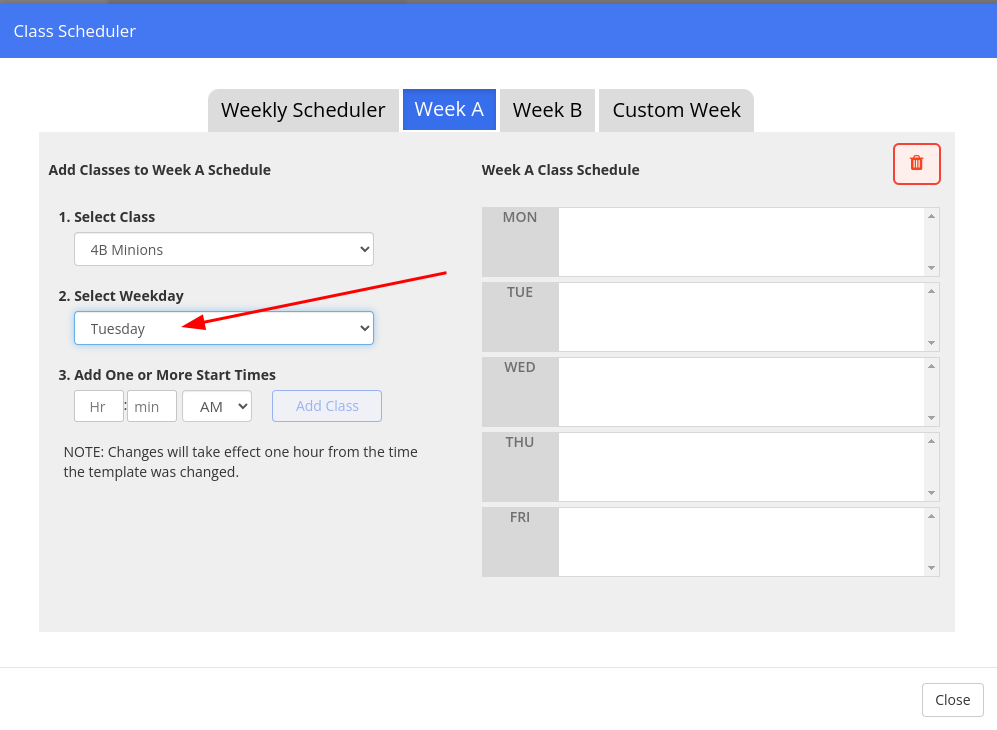997x730 pixels.
Task: Click the MON schedule scroll down arrow
Action: pos(932,268)
